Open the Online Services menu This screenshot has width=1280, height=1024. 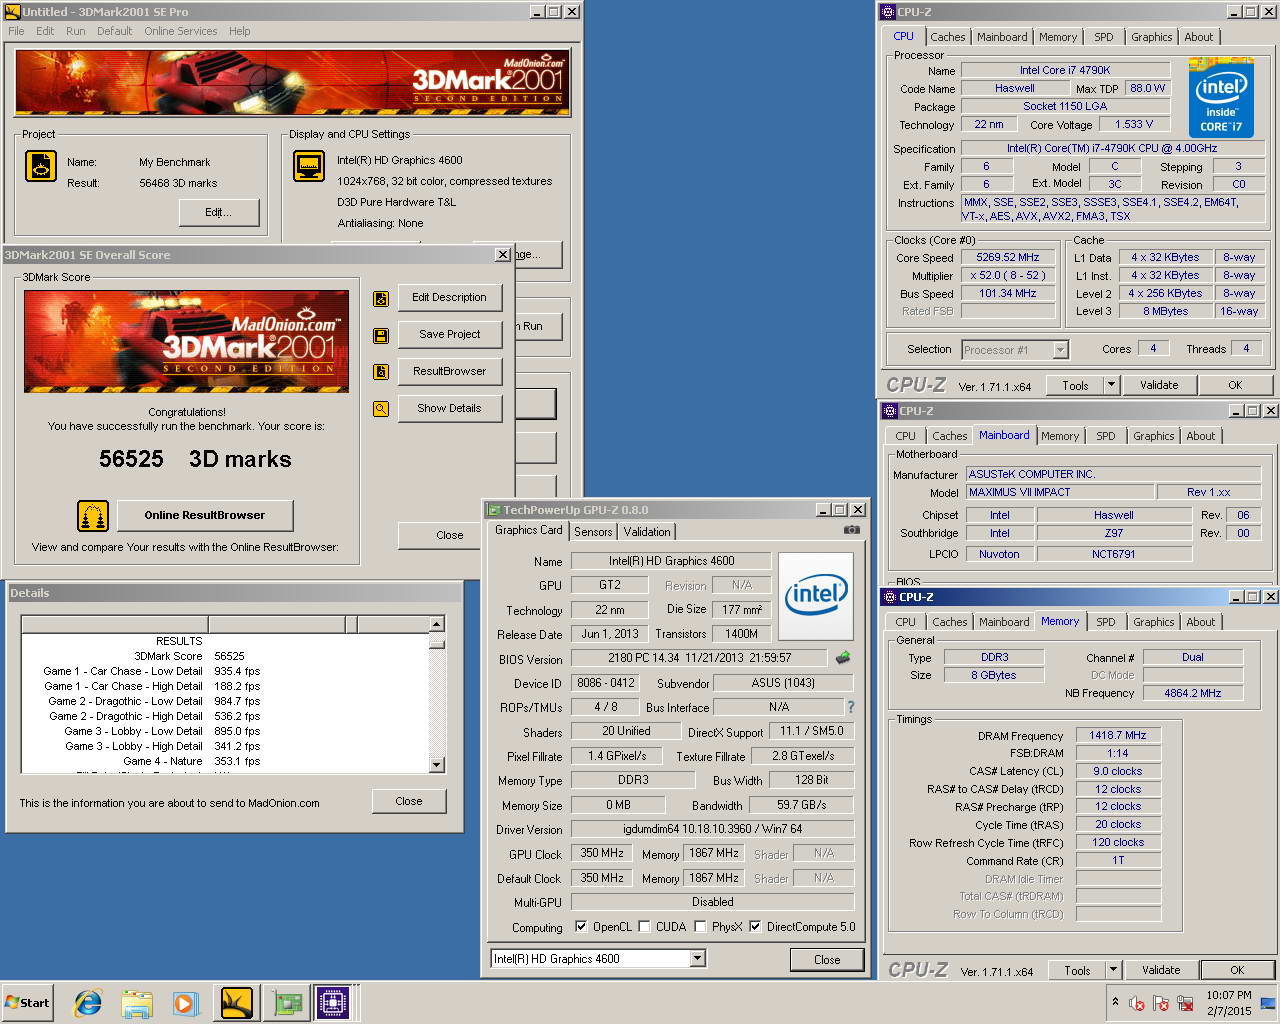[180, 31]
